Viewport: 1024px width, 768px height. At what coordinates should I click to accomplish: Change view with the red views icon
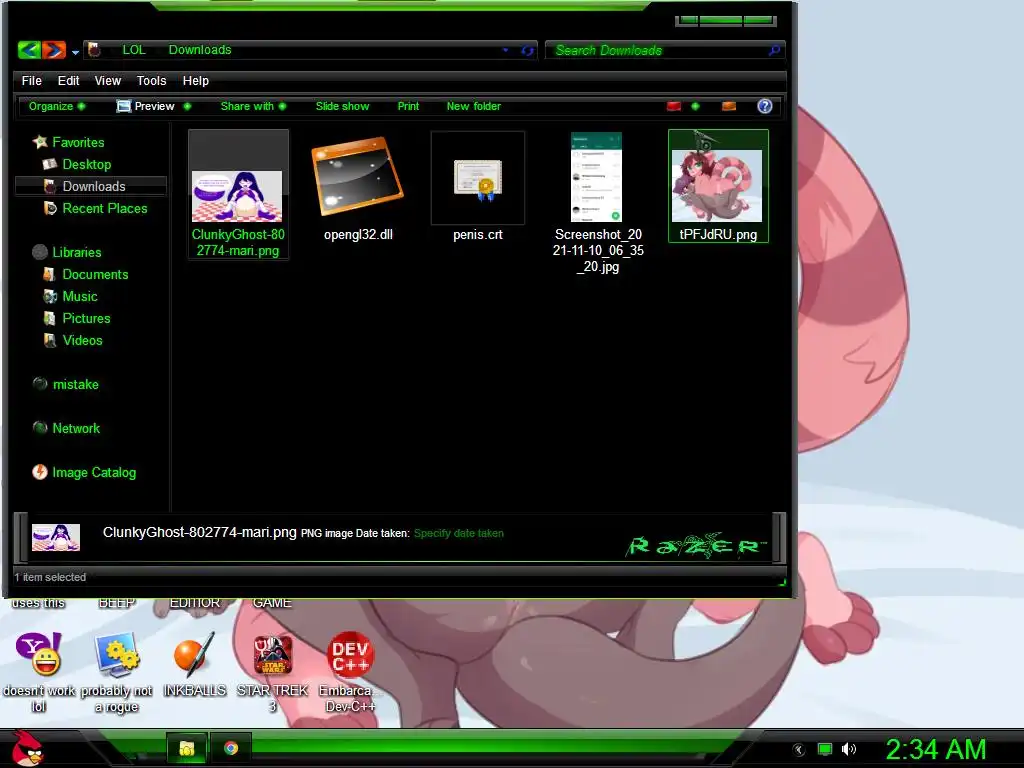(x=674, y=106)
